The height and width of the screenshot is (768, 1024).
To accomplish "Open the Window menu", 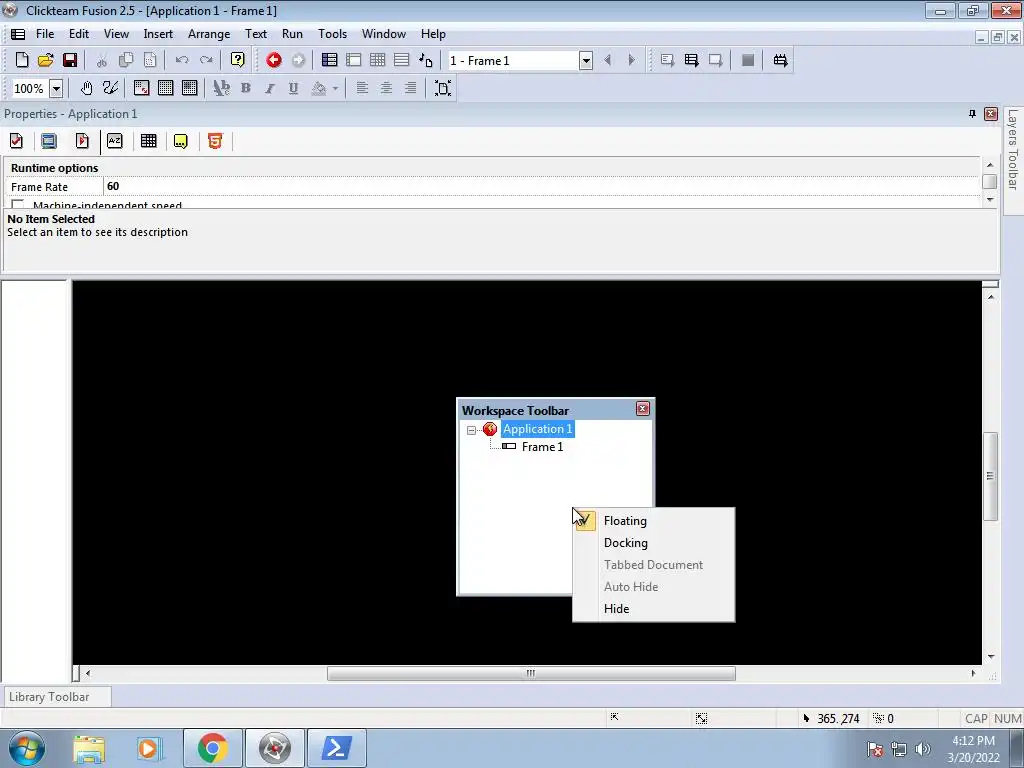I will 384,34.
